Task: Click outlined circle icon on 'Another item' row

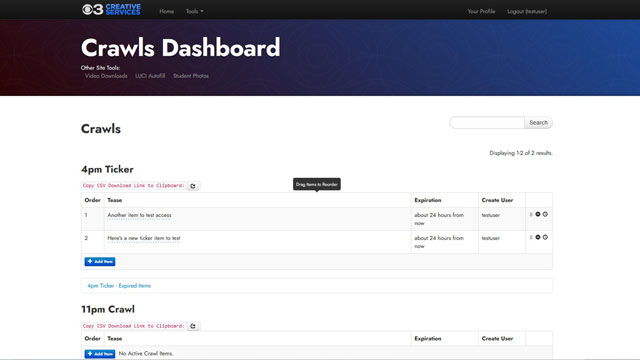Action: [x=545, y=214]
